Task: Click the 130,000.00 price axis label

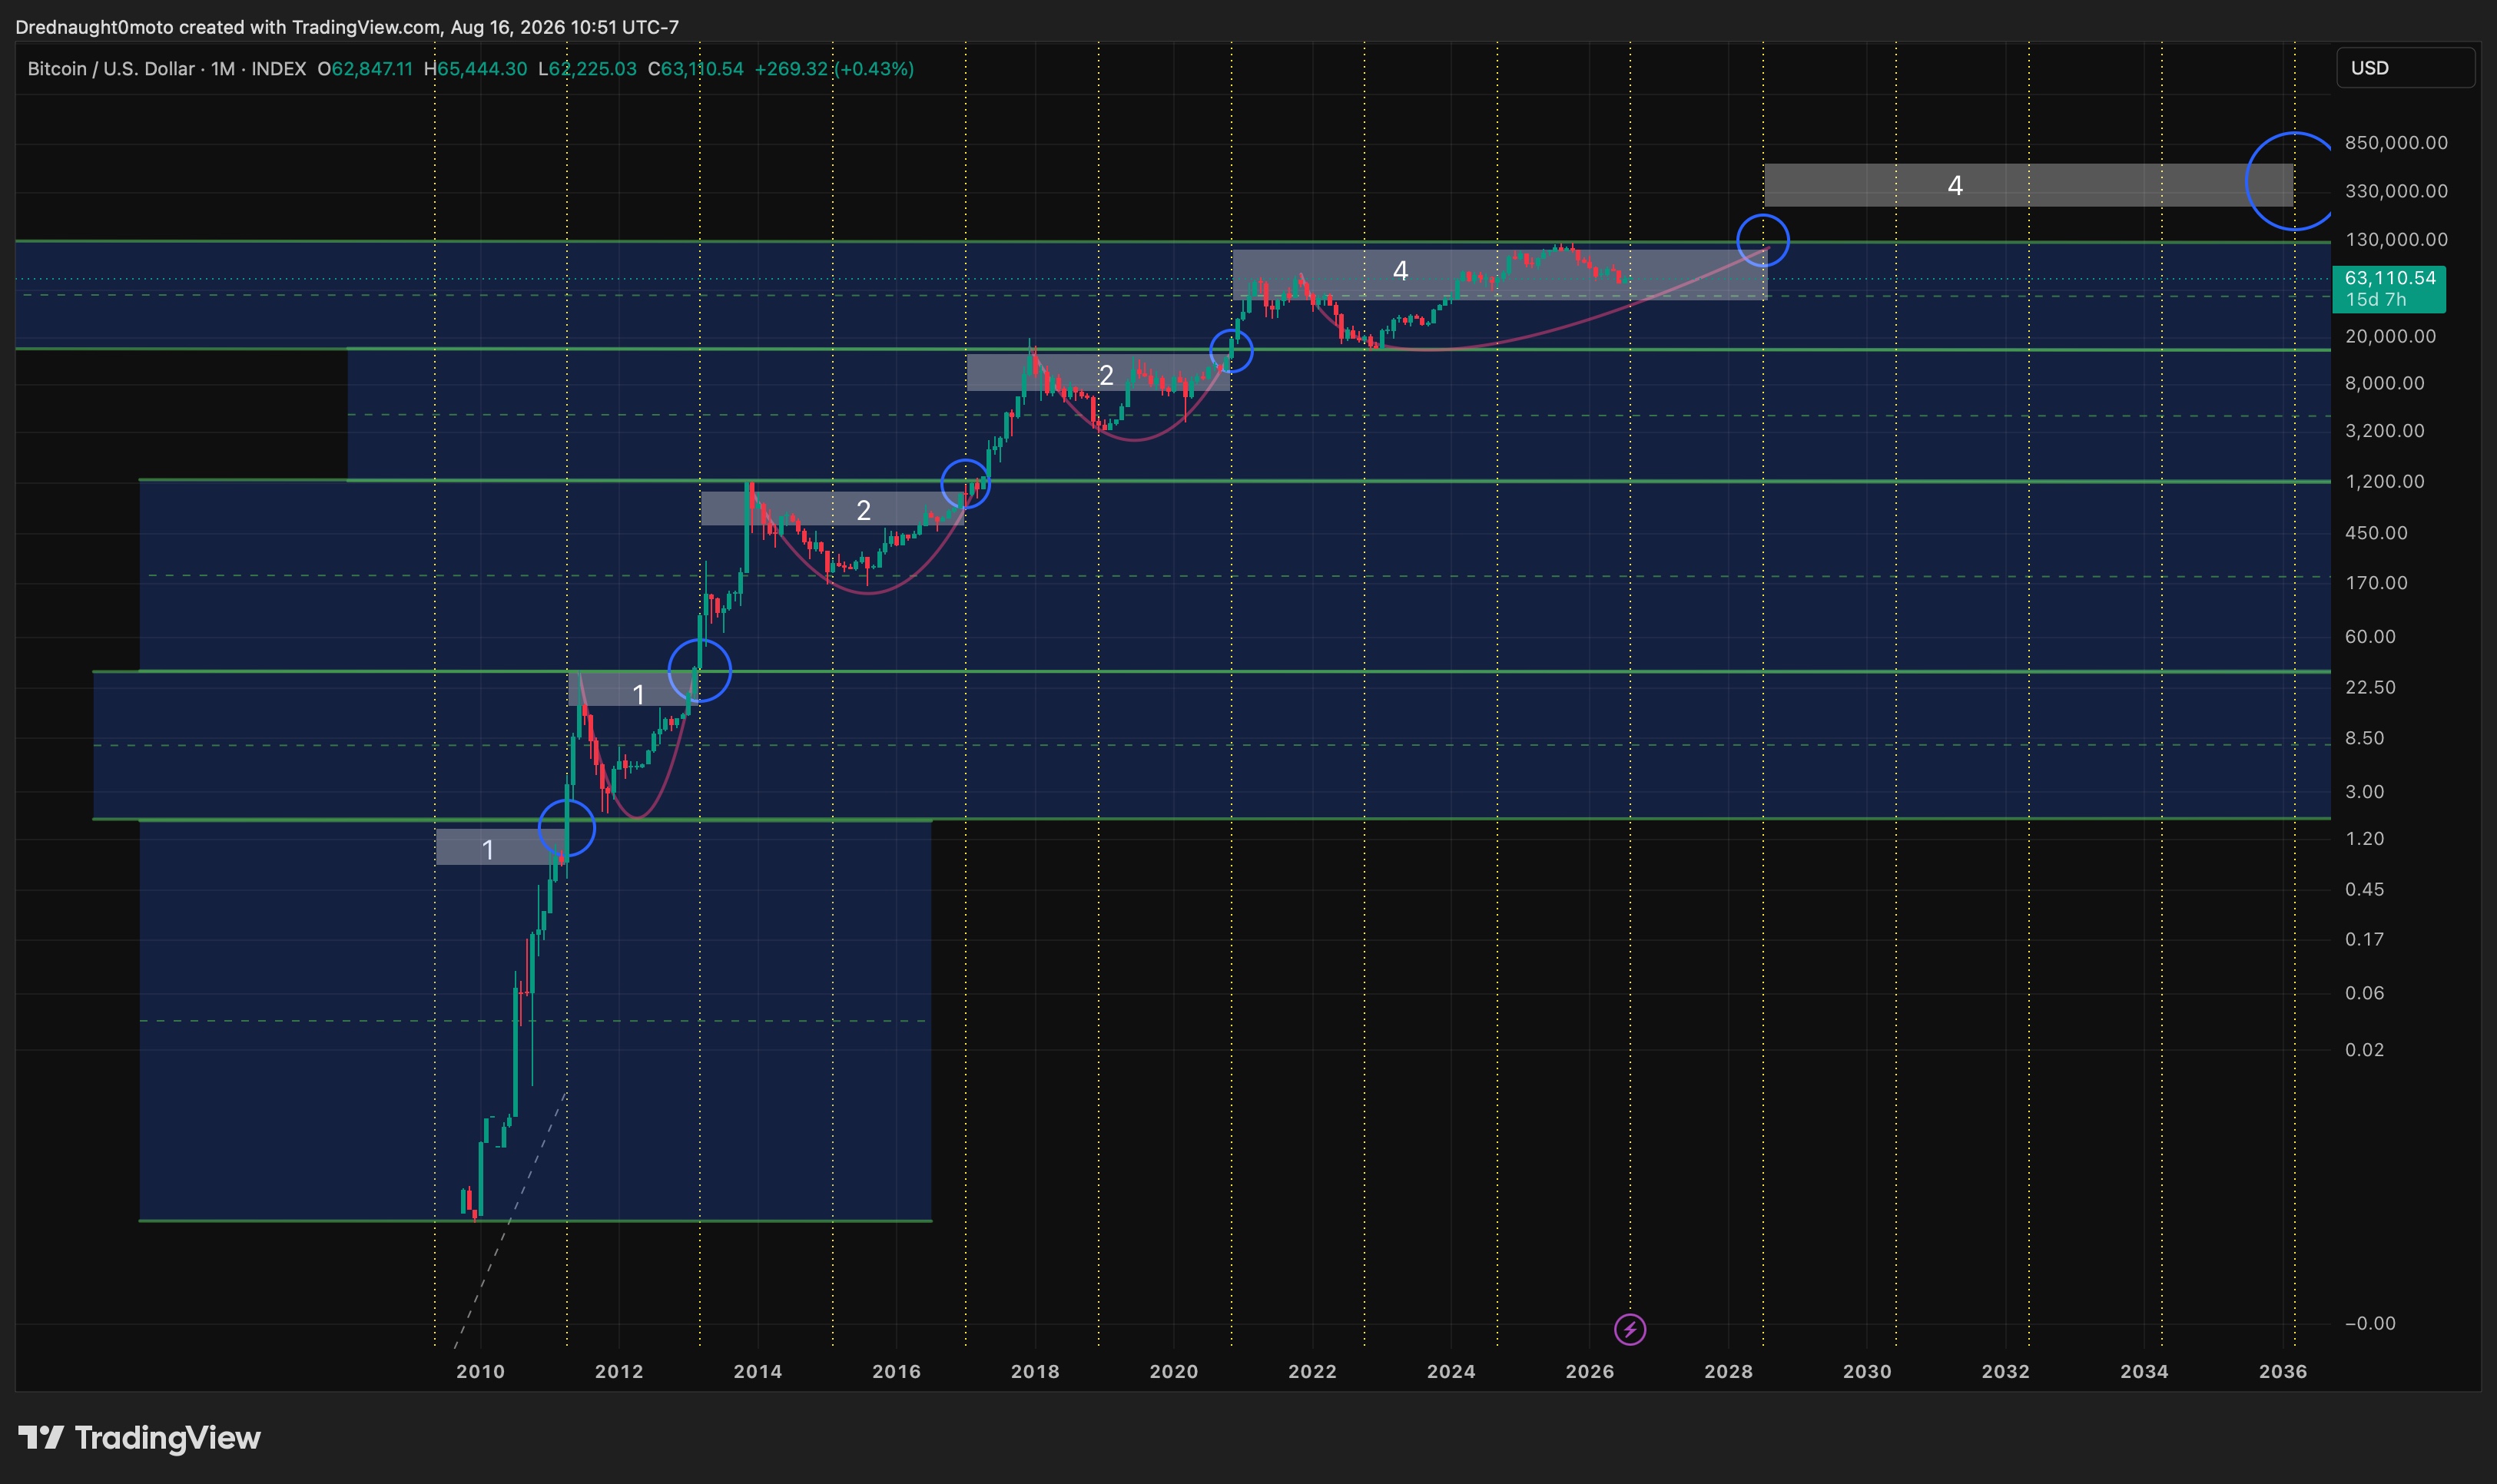Action: pyautogui.click(x=2396, y=239)
